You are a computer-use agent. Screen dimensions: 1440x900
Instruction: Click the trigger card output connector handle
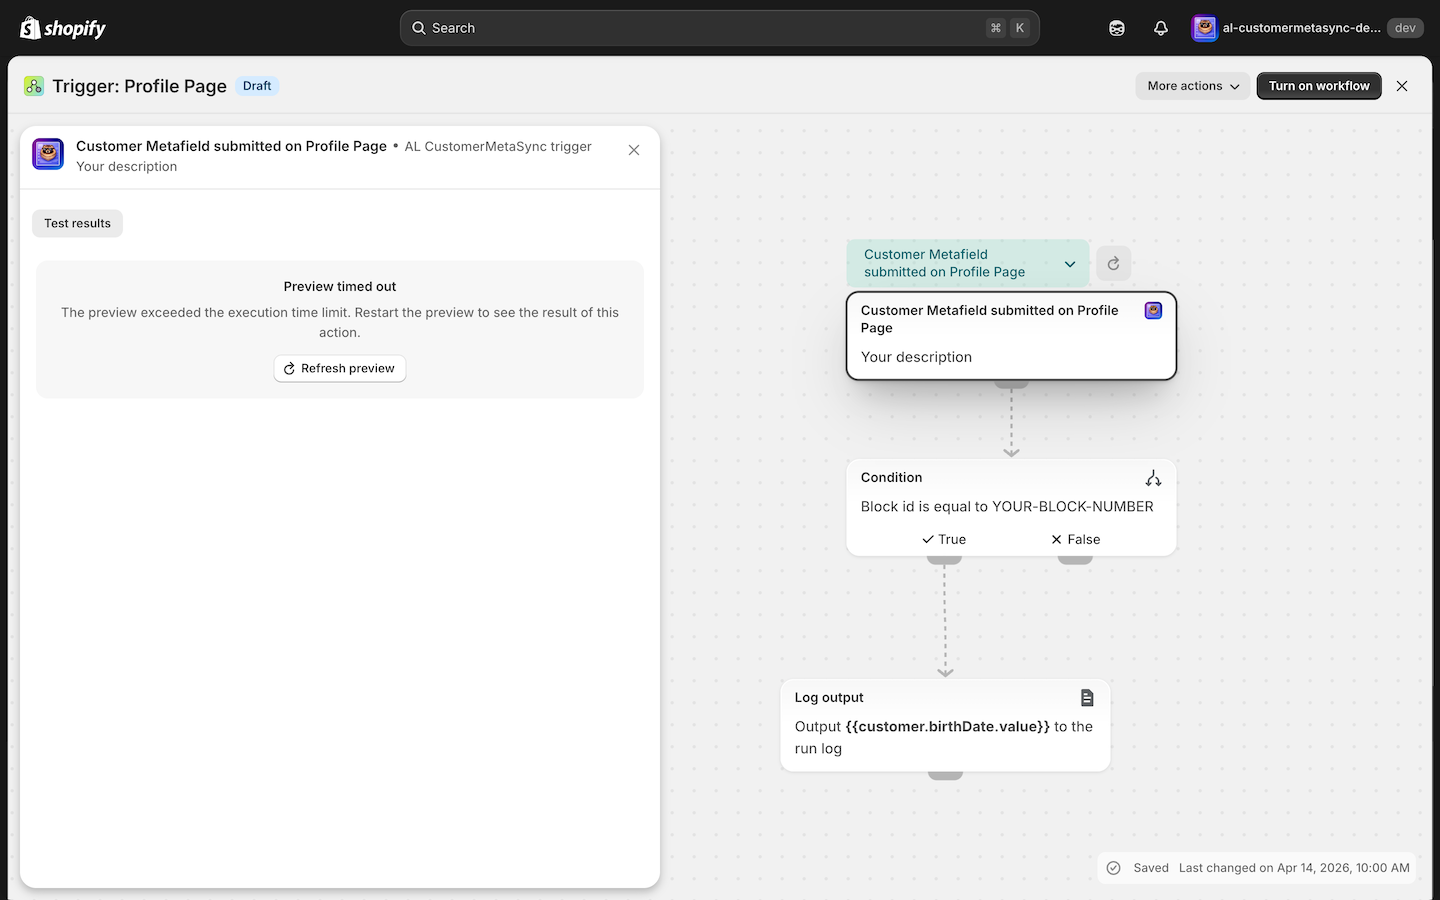pos(1011,384)
